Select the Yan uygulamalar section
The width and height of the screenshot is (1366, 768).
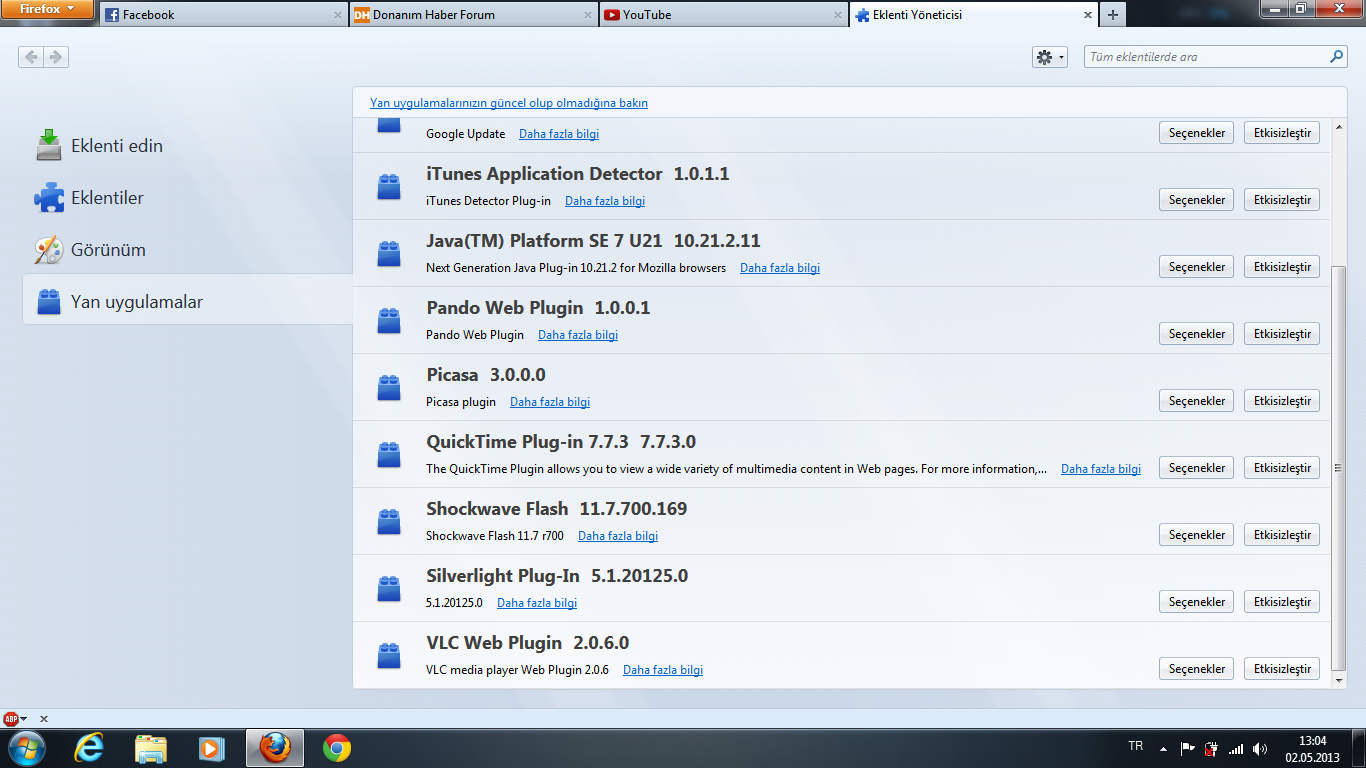coord(187,302)
